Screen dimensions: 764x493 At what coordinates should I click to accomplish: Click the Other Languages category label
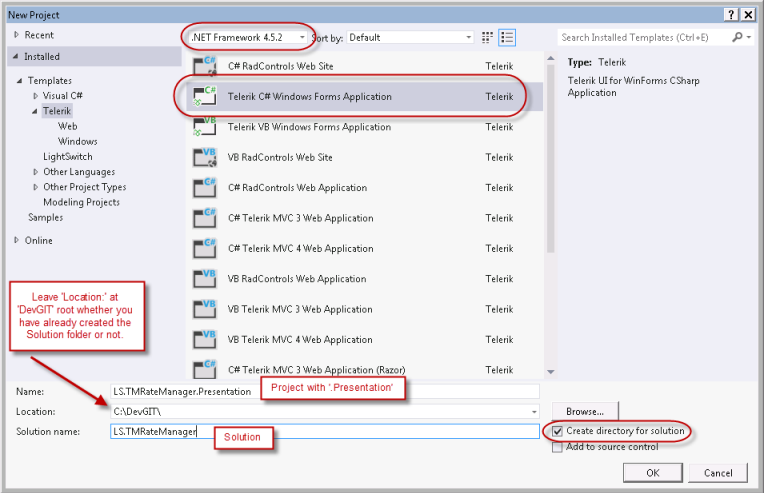pyautogui.click(x=79, y=172)
